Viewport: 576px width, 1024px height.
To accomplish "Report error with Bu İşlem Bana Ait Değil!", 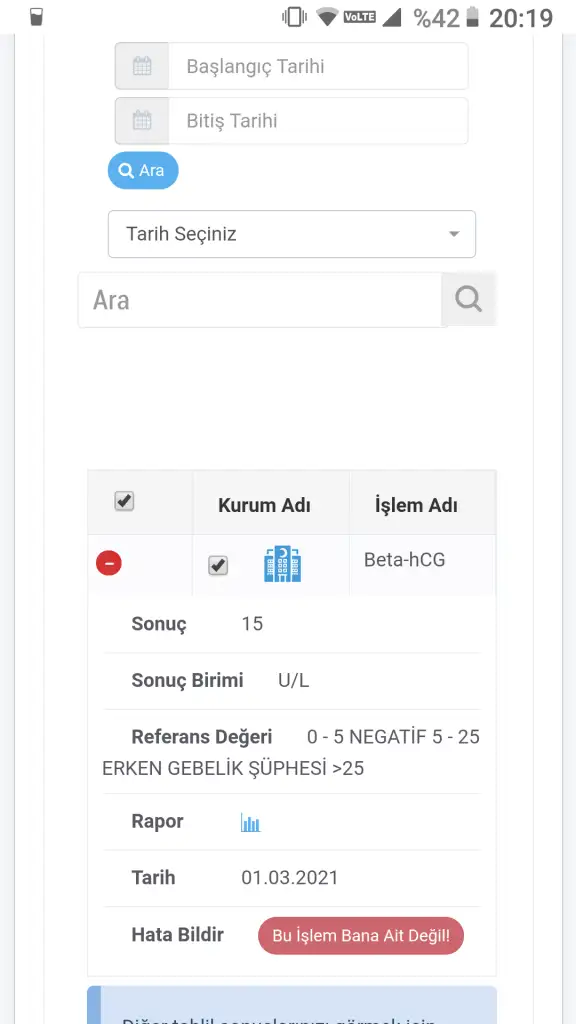I will tap(361, 936).
